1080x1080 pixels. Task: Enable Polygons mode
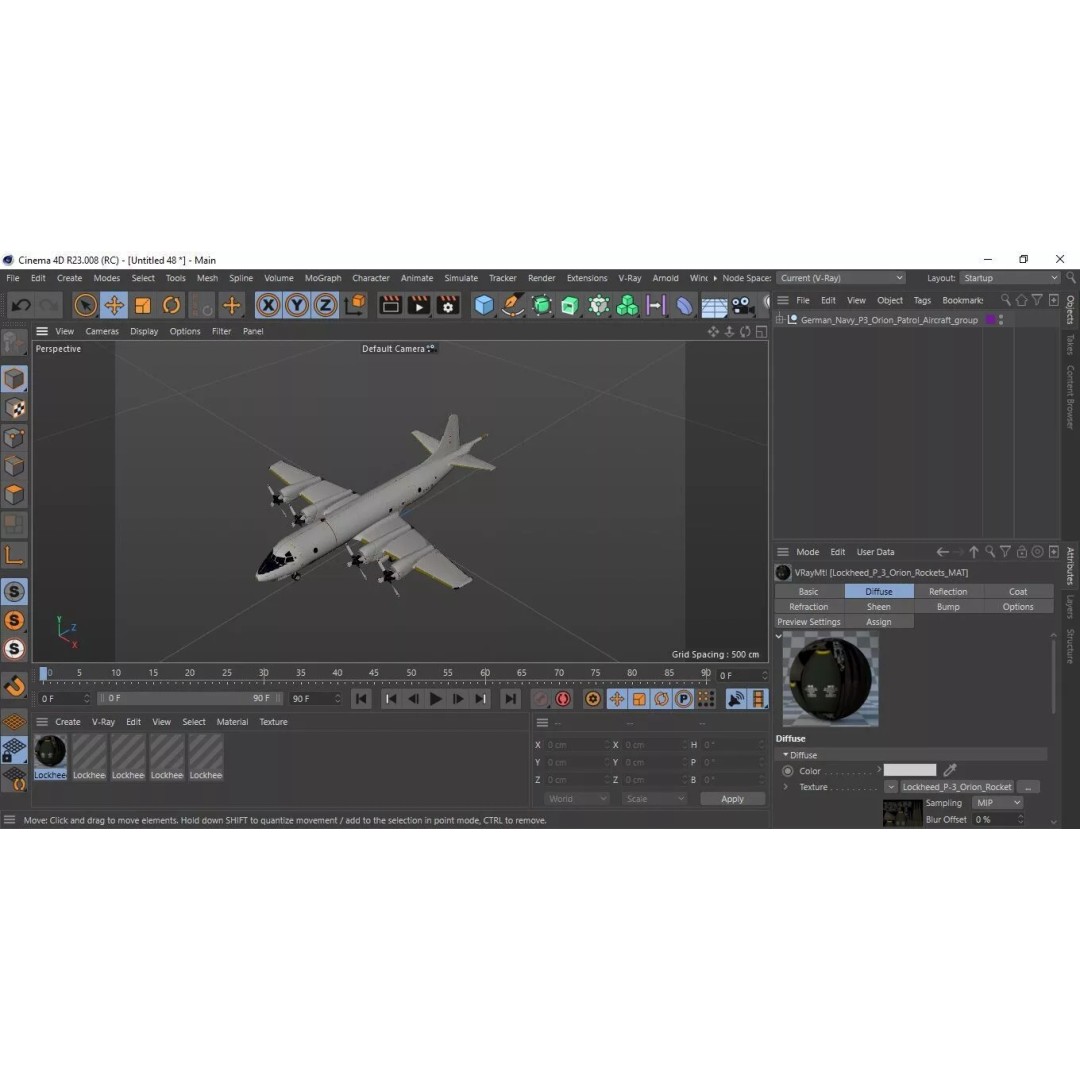point(14,495)
